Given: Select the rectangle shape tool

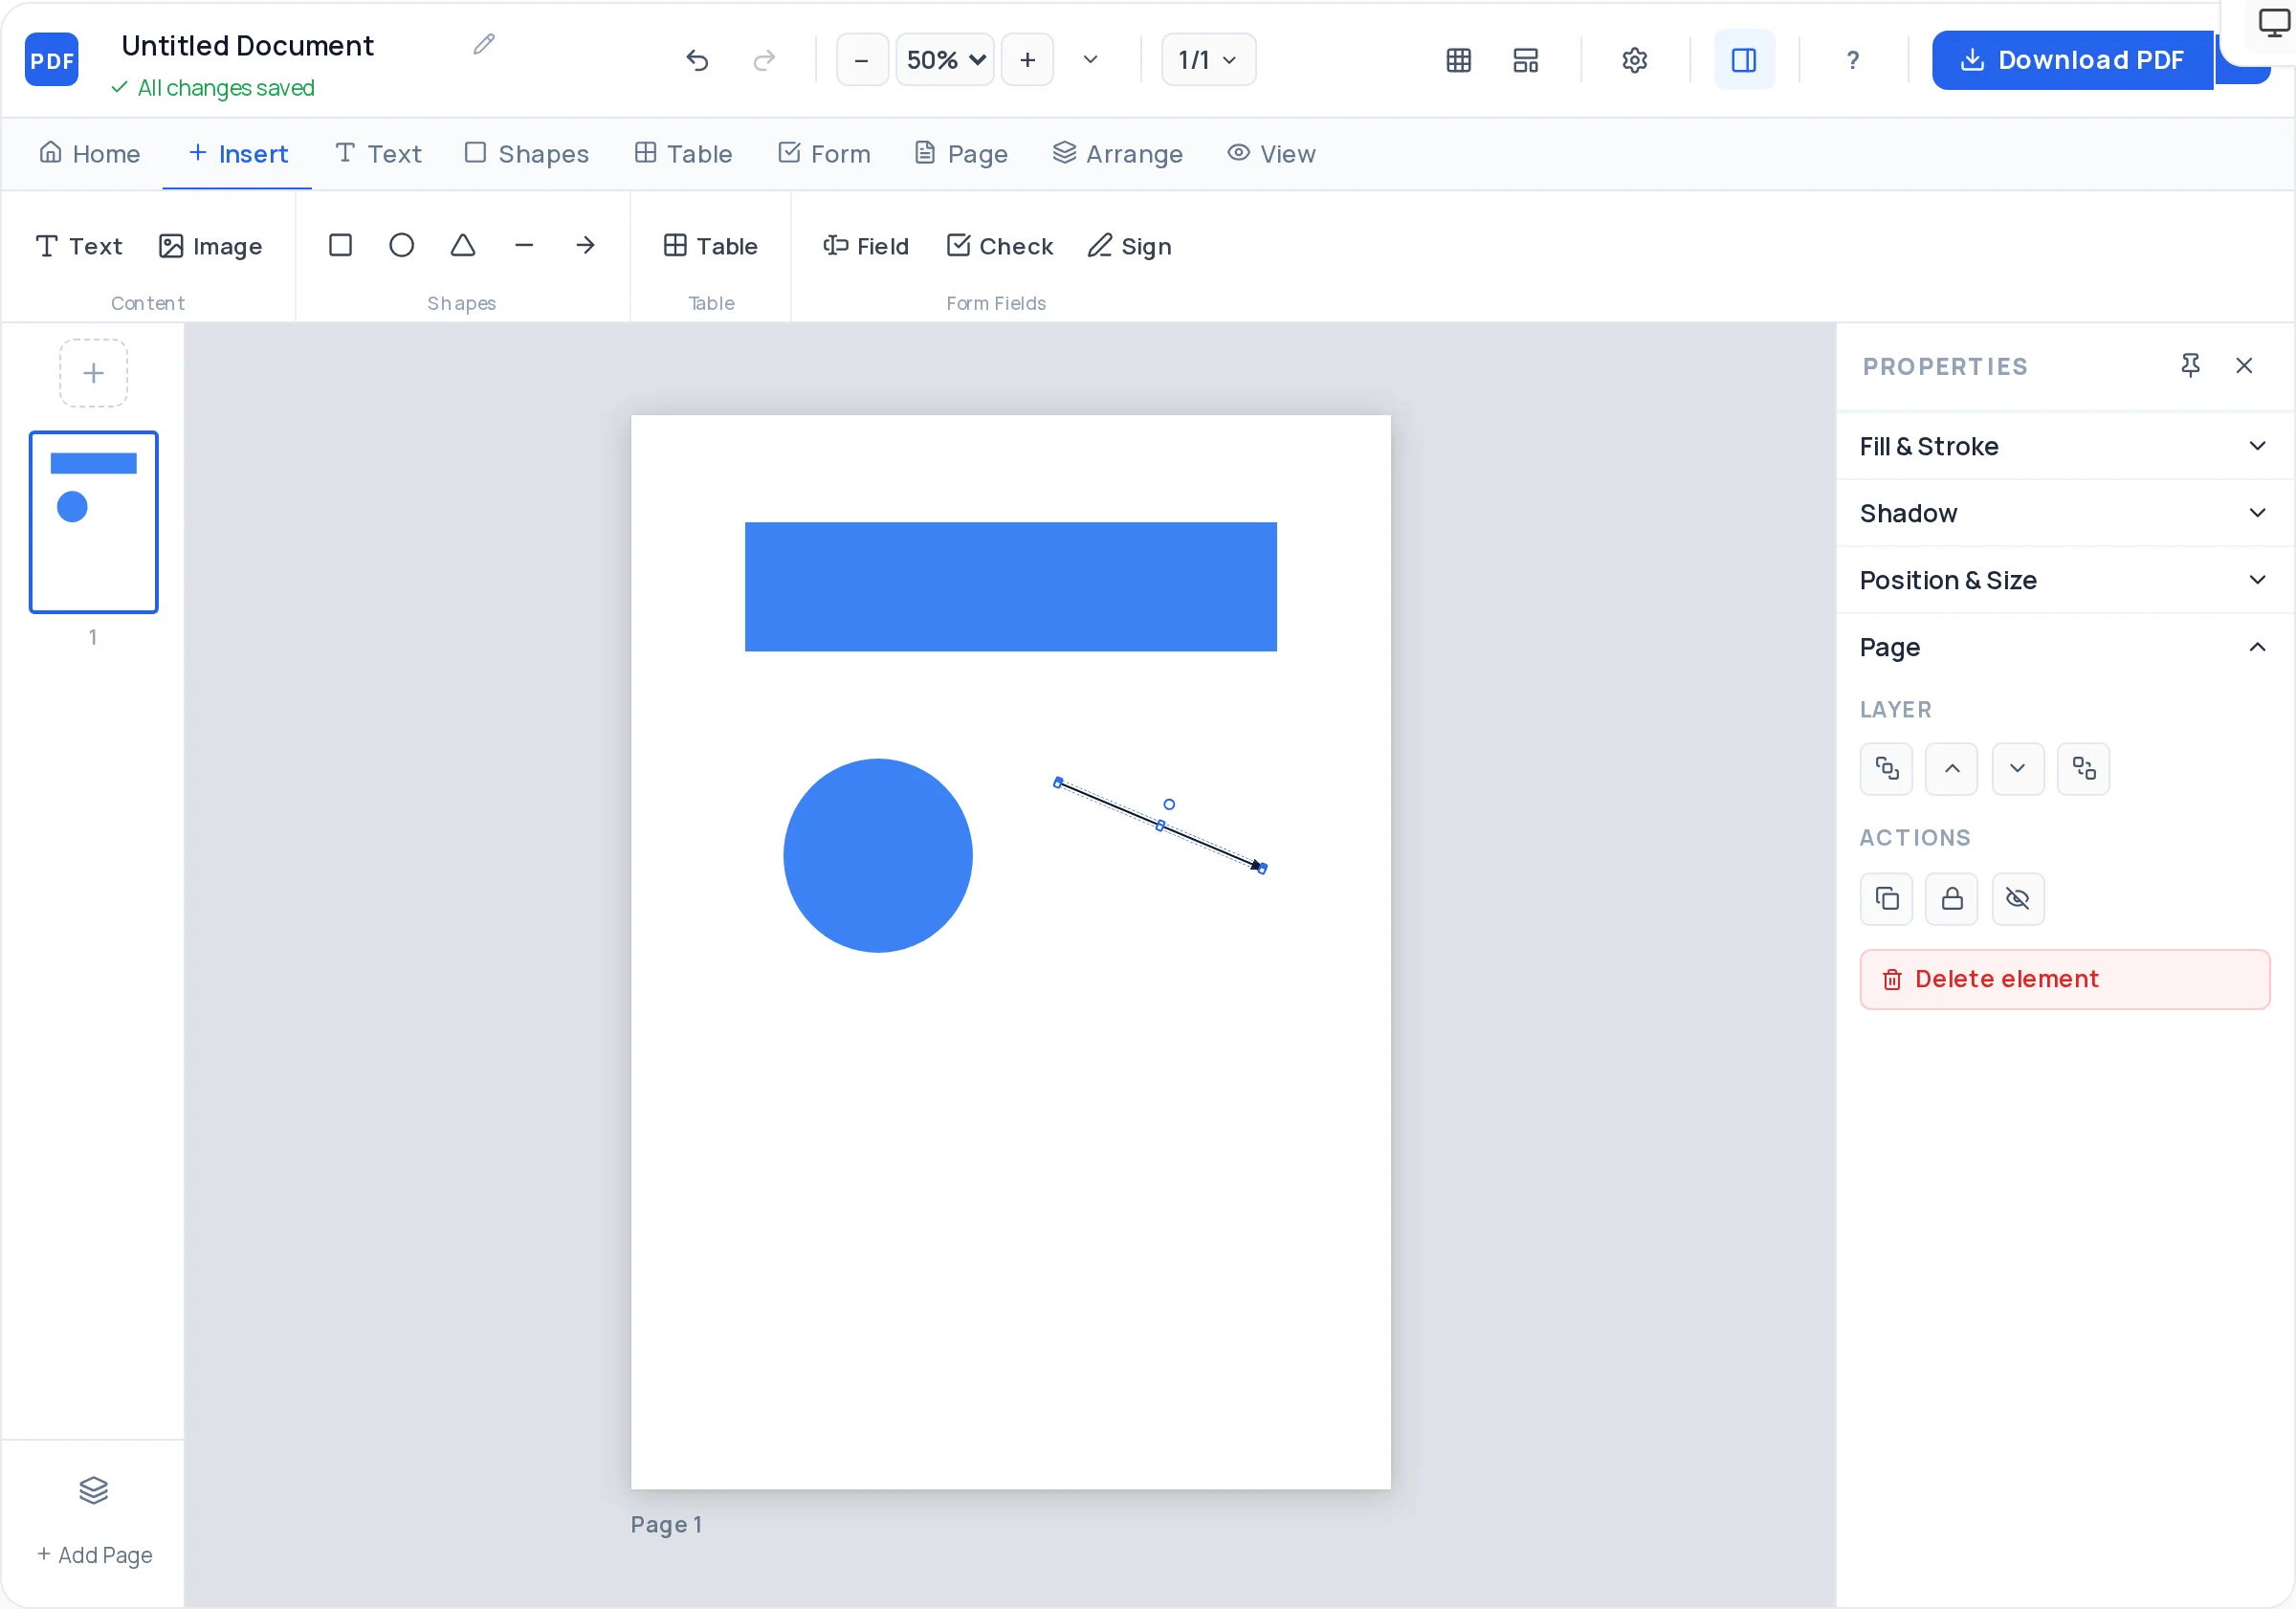Looking at the screenshot, I should coord(340,245).
